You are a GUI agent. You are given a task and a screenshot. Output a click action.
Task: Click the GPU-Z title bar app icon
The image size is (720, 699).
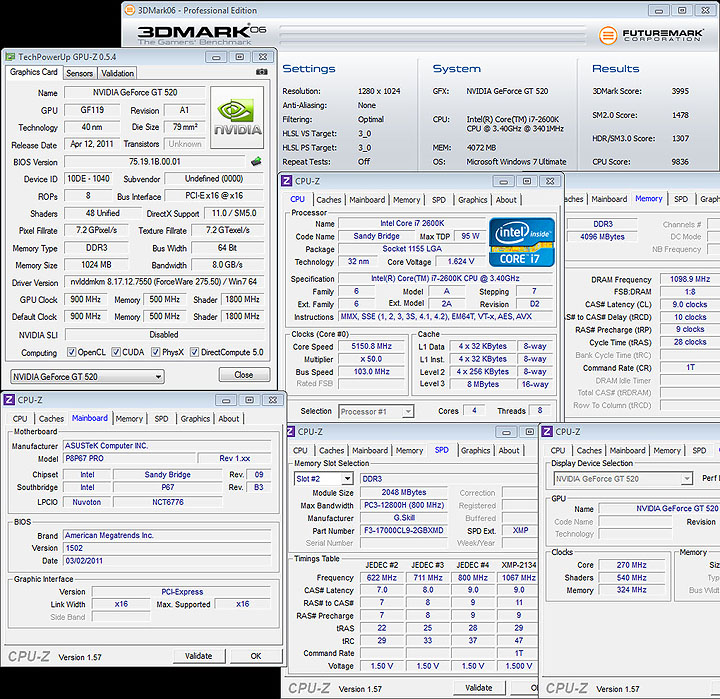click(x=10, y=56)
